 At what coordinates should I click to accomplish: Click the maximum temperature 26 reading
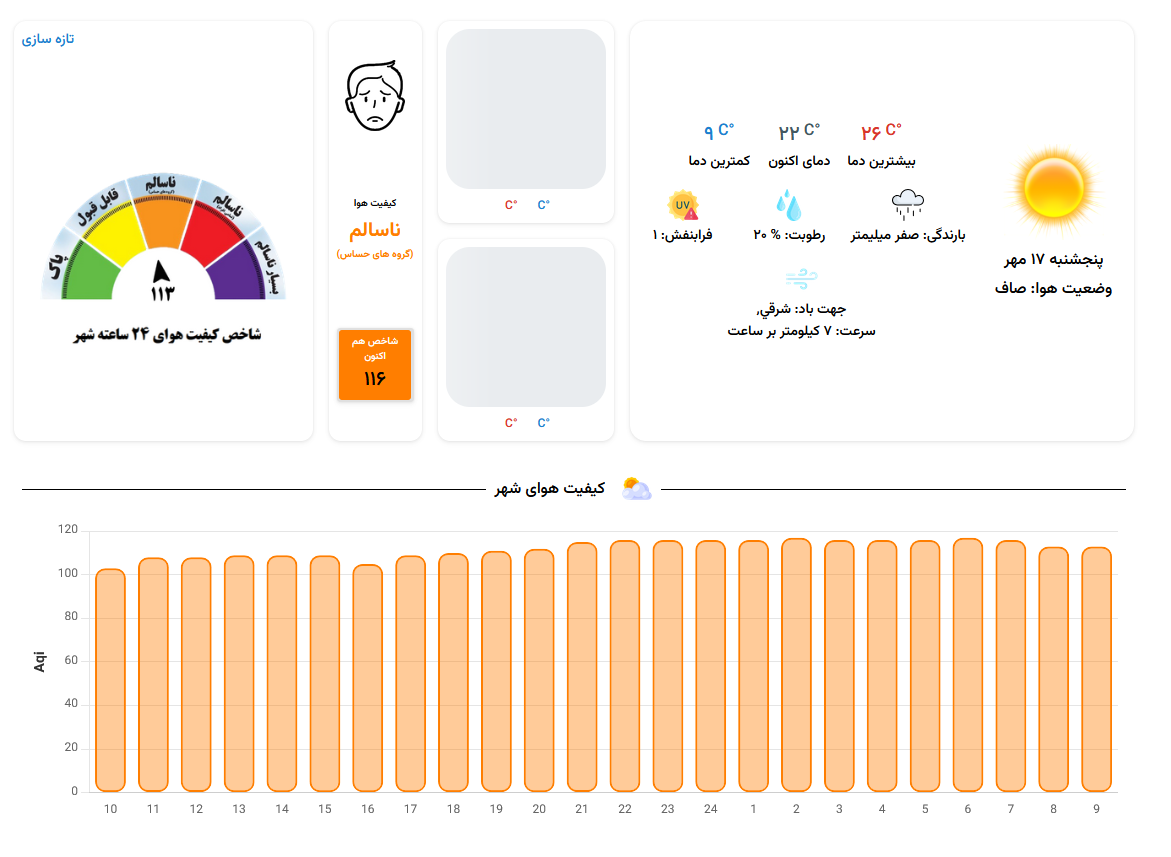pos(881,131)
